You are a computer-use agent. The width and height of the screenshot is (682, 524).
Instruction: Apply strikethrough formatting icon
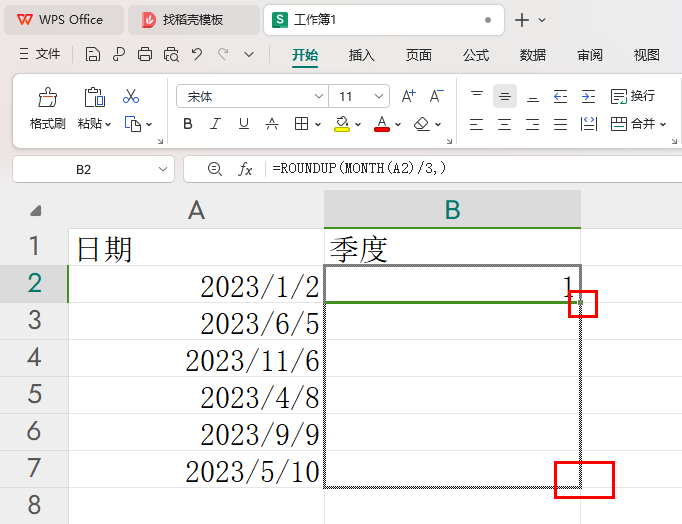coord(272,124)
